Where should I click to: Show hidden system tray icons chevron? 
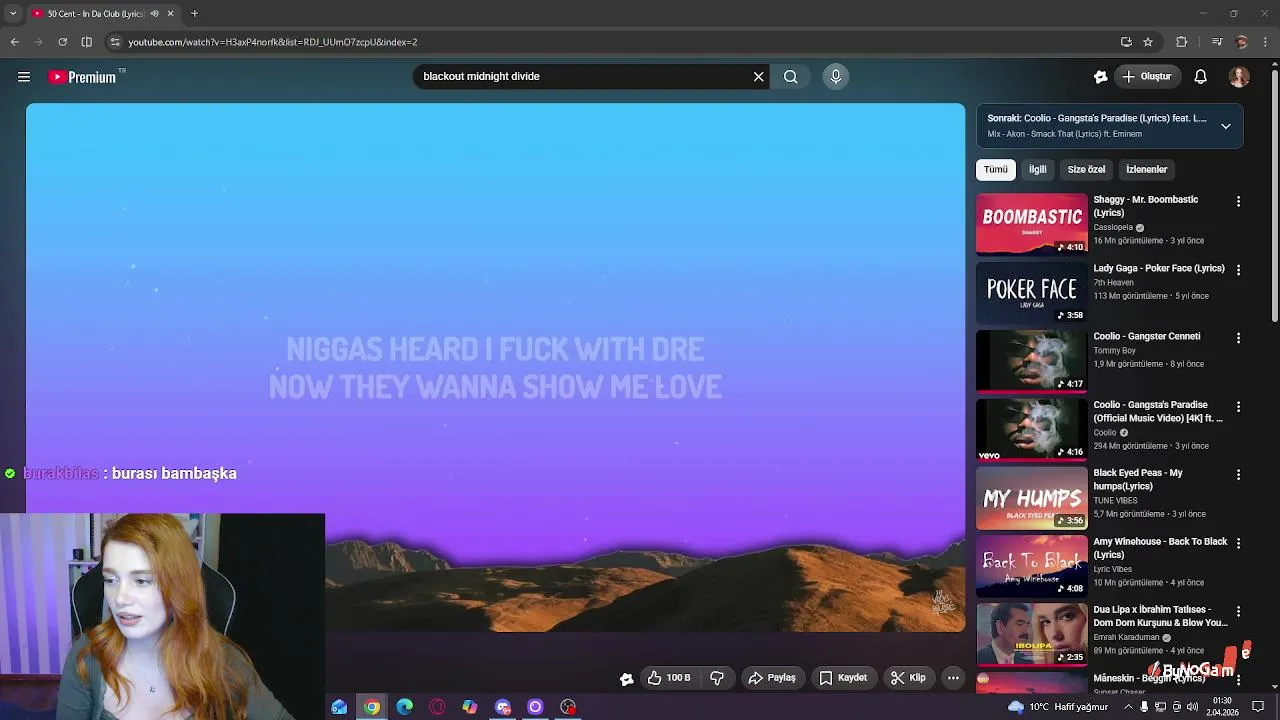coord(1128,707)
